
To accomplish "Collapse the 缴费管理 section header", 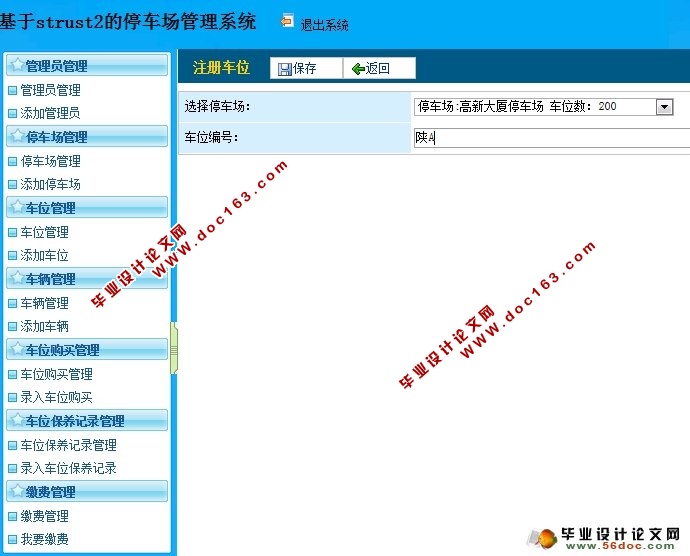I will pos(87,491).
